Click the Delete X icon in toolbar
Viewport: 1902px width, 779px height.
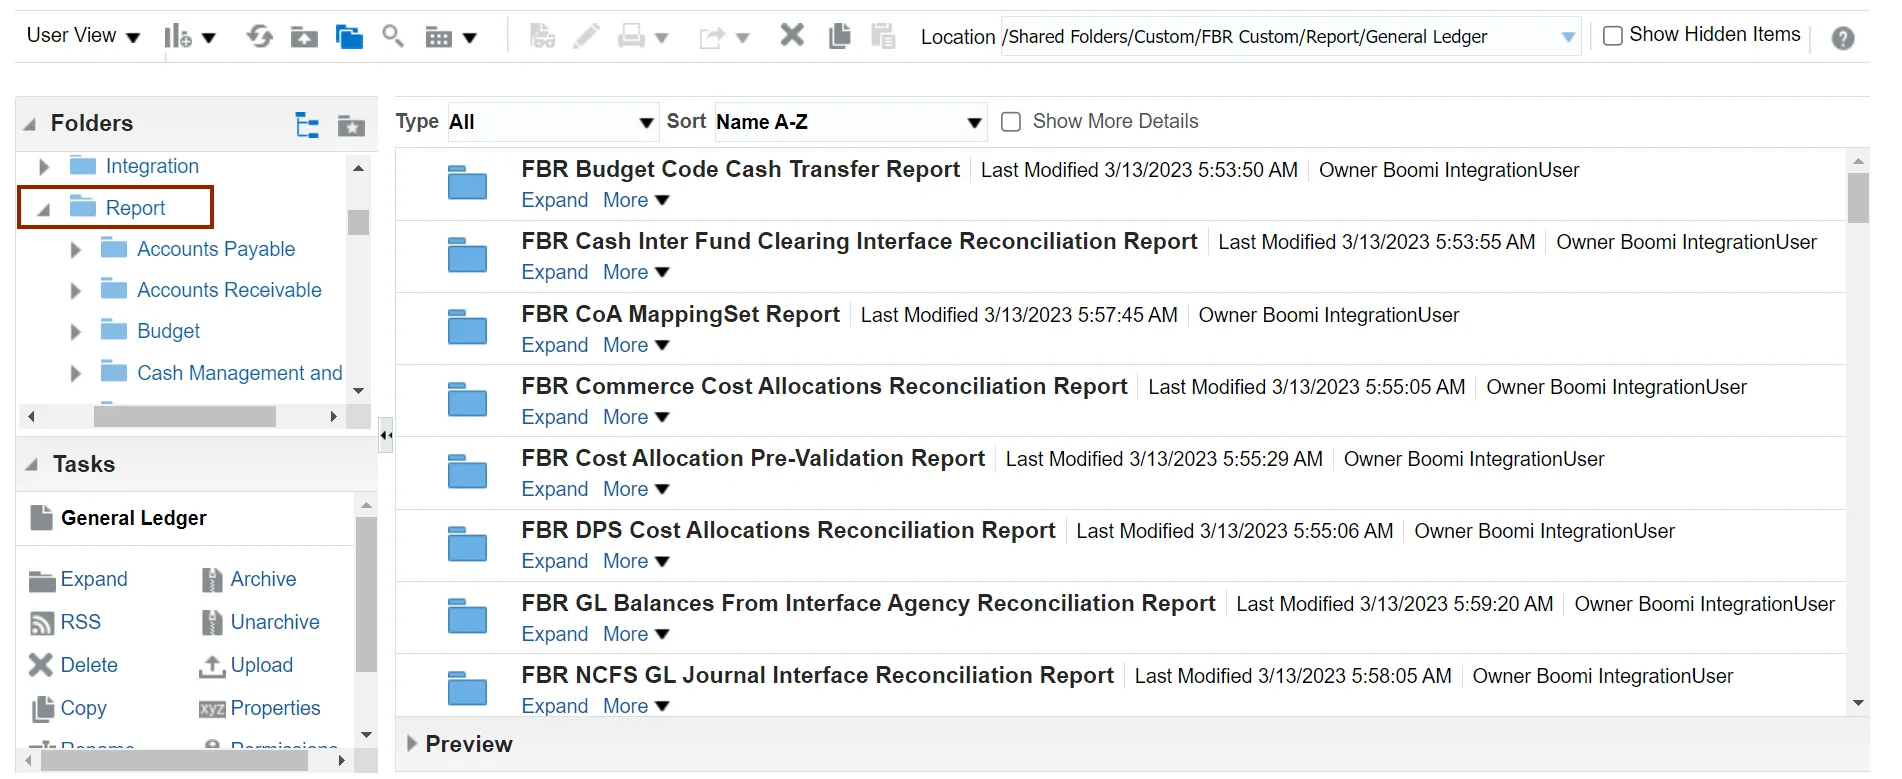tap(792, 36)
